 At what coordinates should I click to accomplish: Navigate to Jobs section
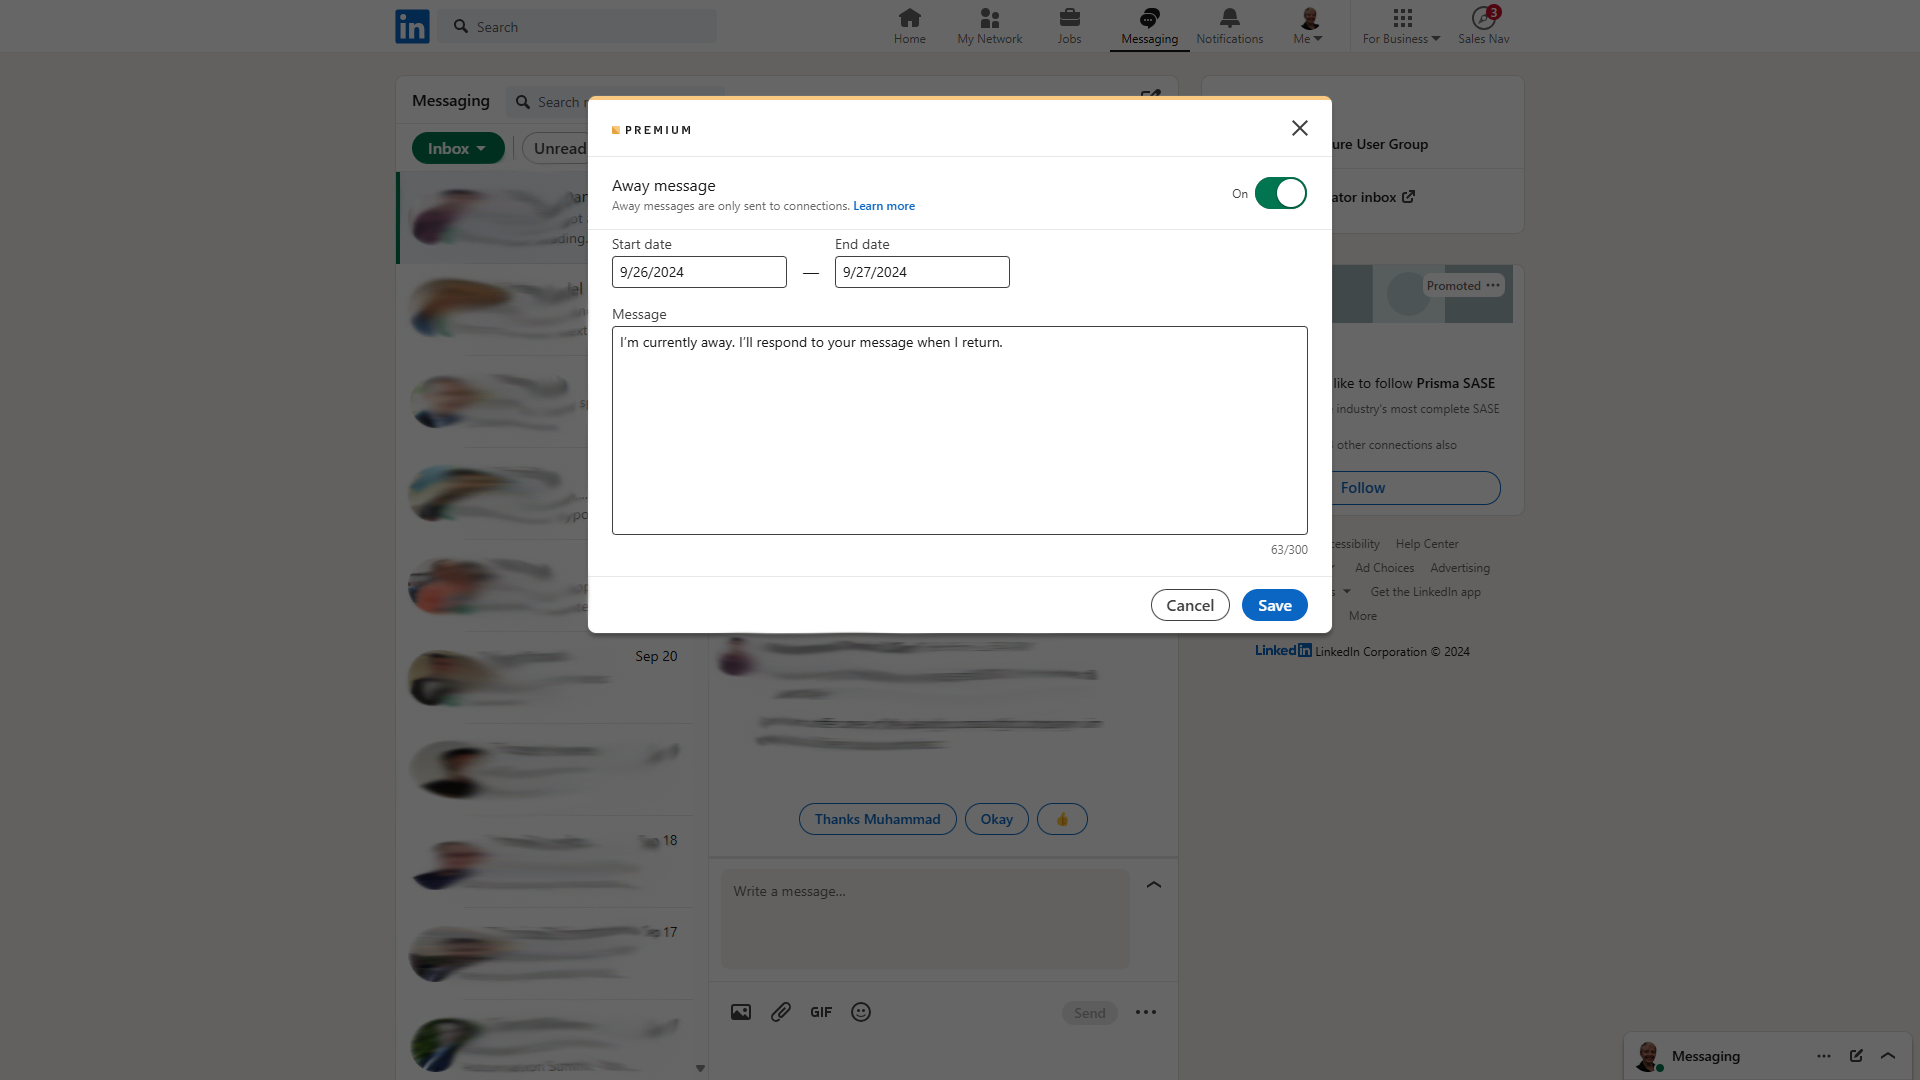1068,25
